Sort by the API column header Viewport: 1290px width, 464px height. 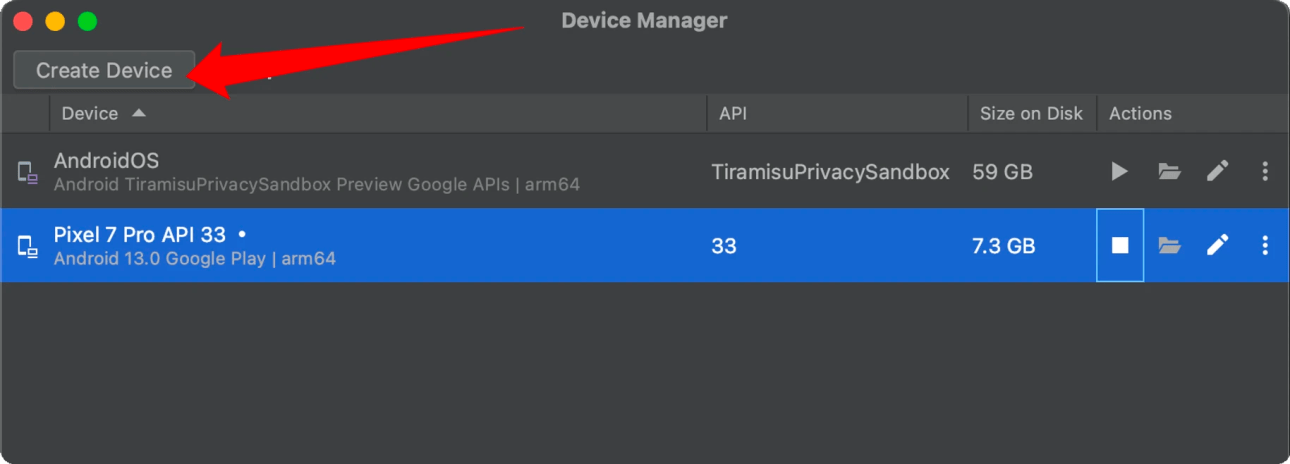[733, 114]
